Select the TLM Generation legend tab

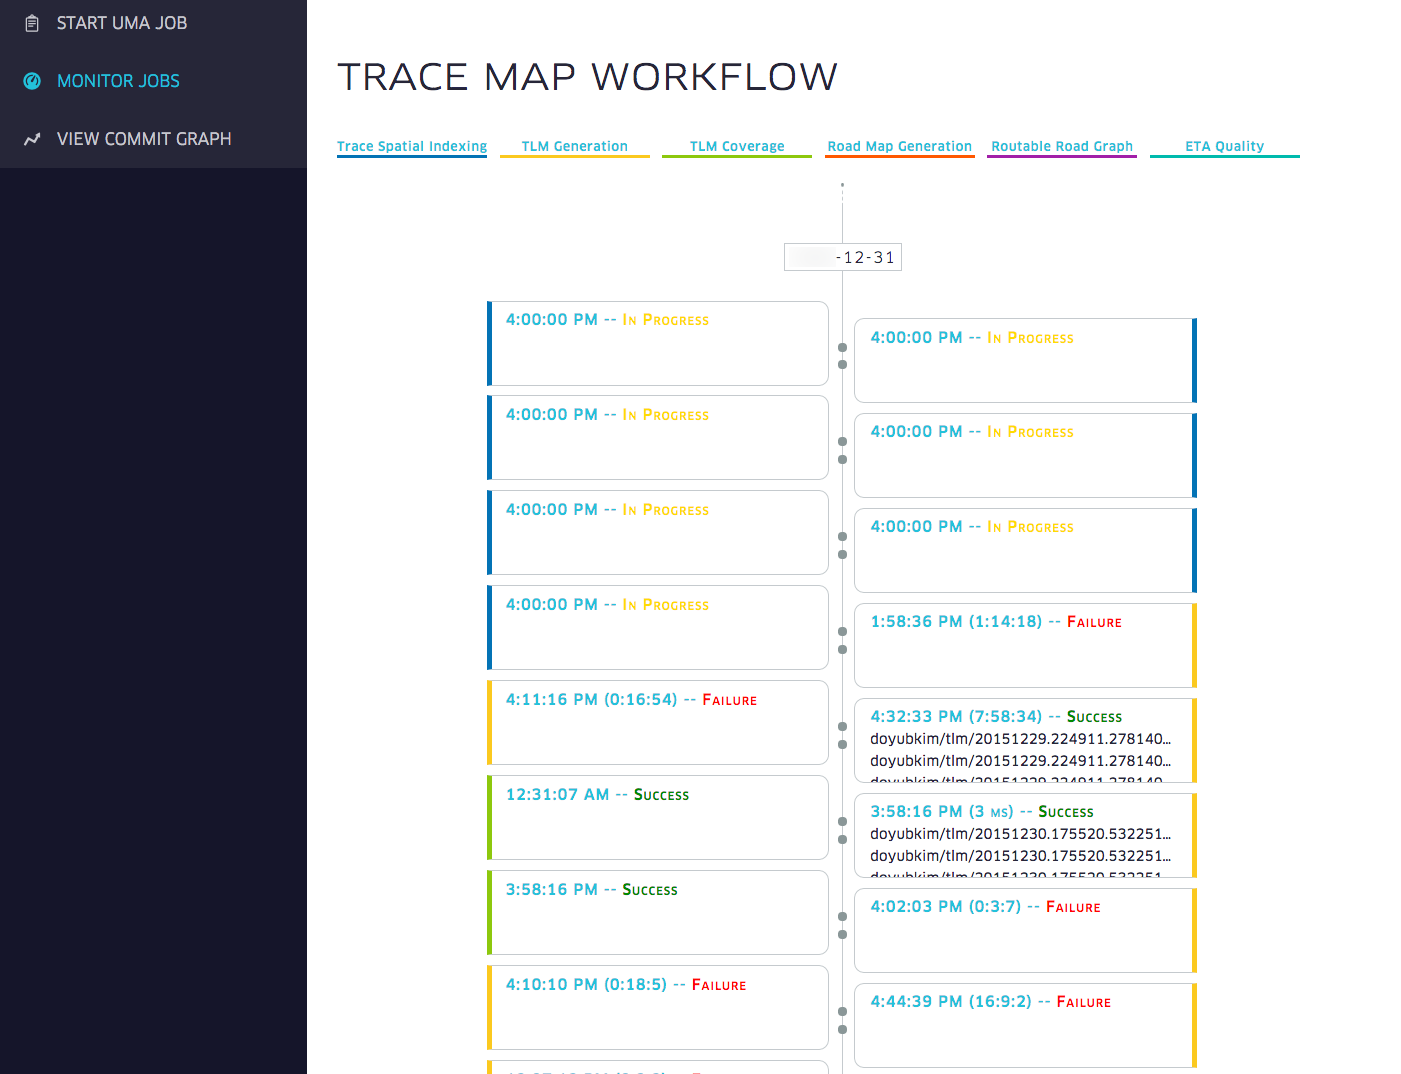(x=574, y=146)
